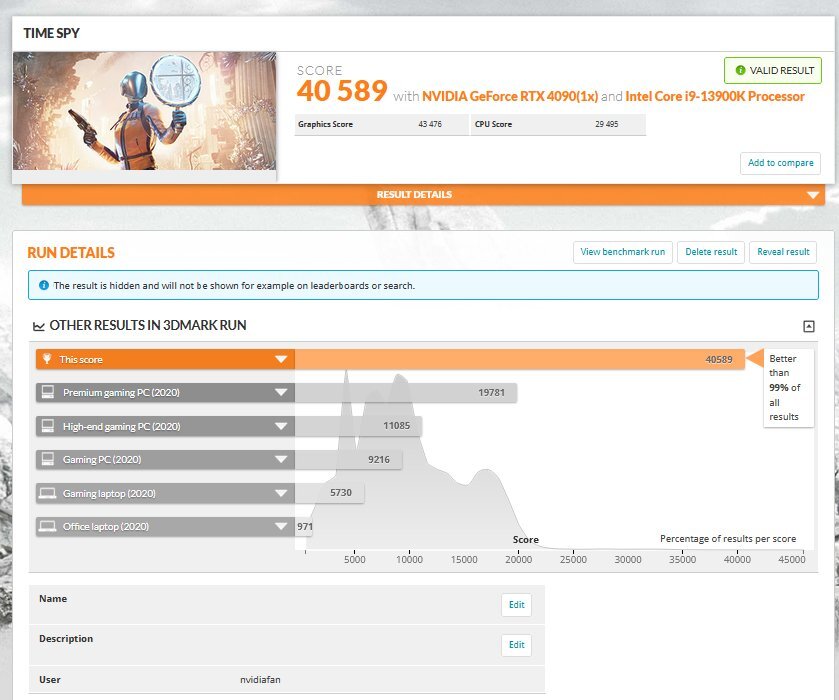Collapse the Other Results in 3DMark Run panel
Image resolution: width=839 pixels, height=700 pixels.
[x=809, y=326]
